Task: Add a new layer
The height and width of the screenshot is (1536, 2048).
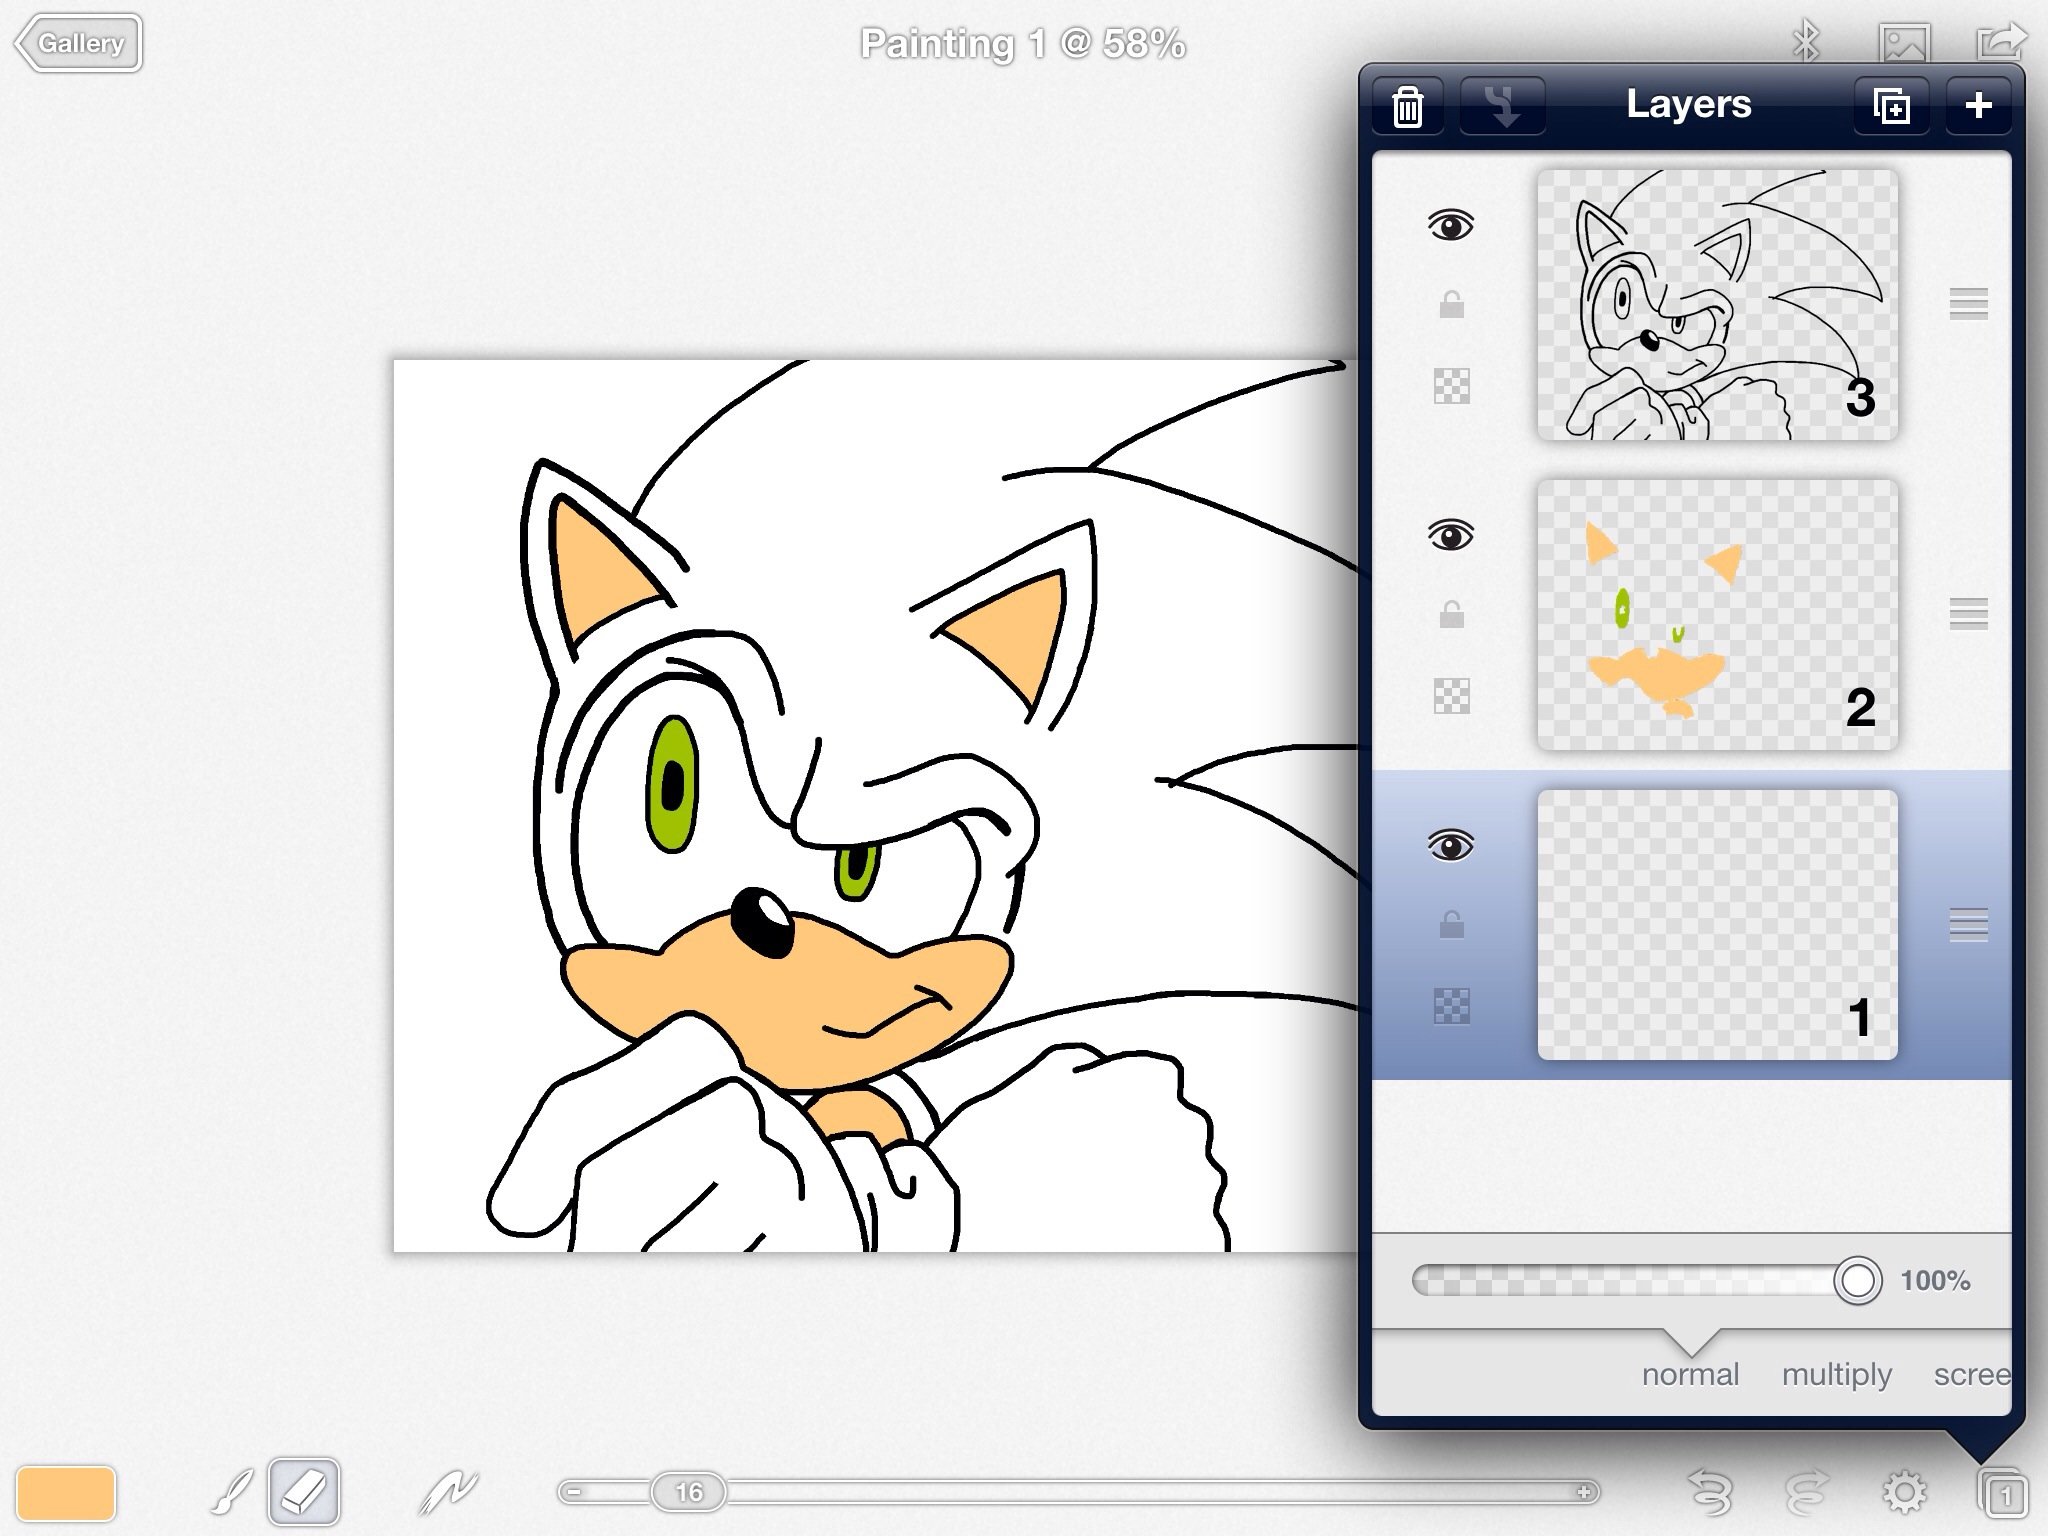Action: click(1978, 106)
